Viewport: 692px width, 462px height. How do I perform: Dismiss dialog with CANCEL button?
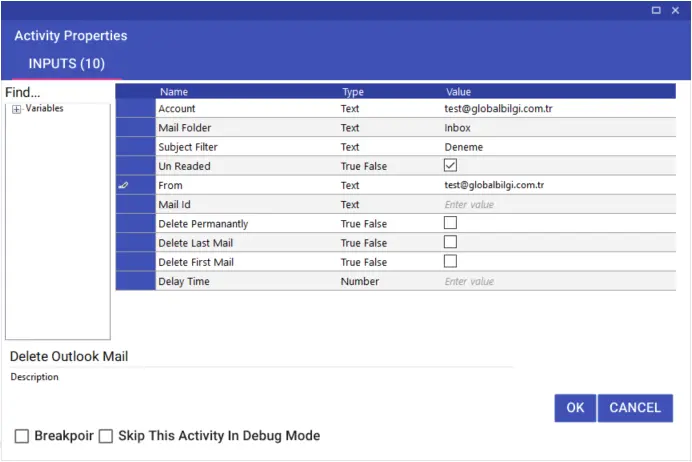635,408
